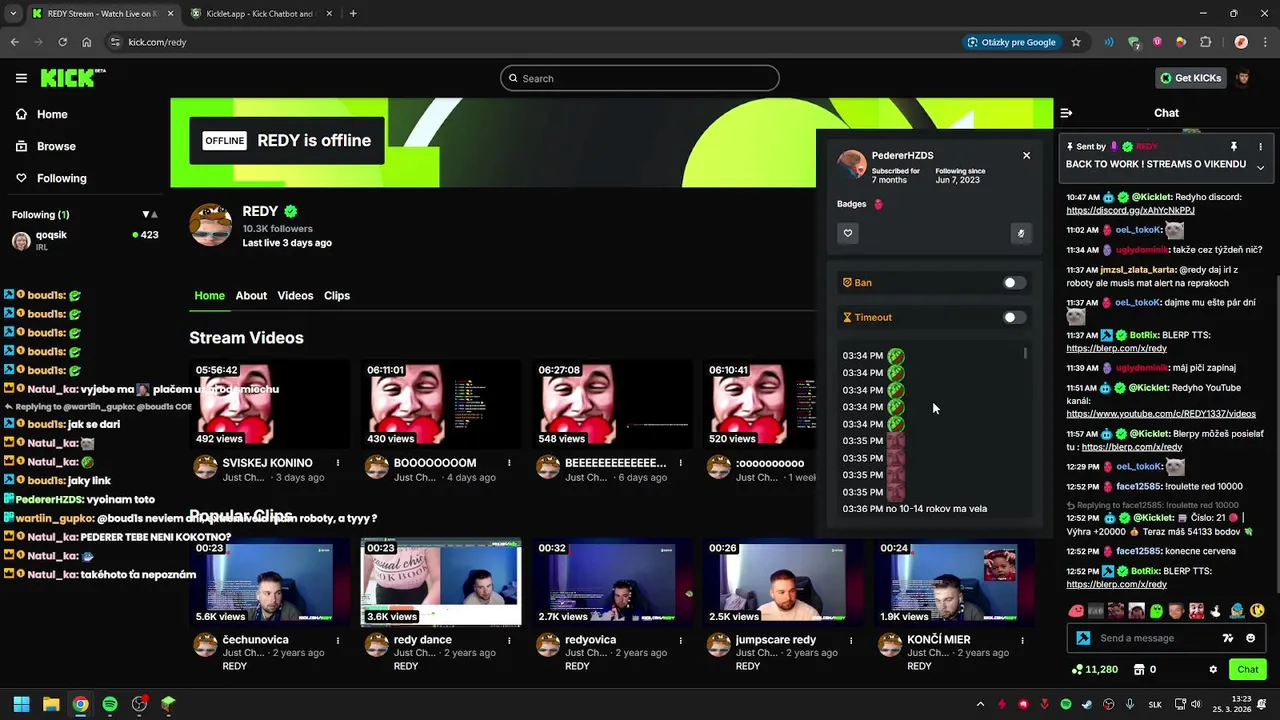Click the mute icon in PedererHZDS card
Image resolution: width=1280 pixels, height=720 pixels.
tap(1020, 233)
